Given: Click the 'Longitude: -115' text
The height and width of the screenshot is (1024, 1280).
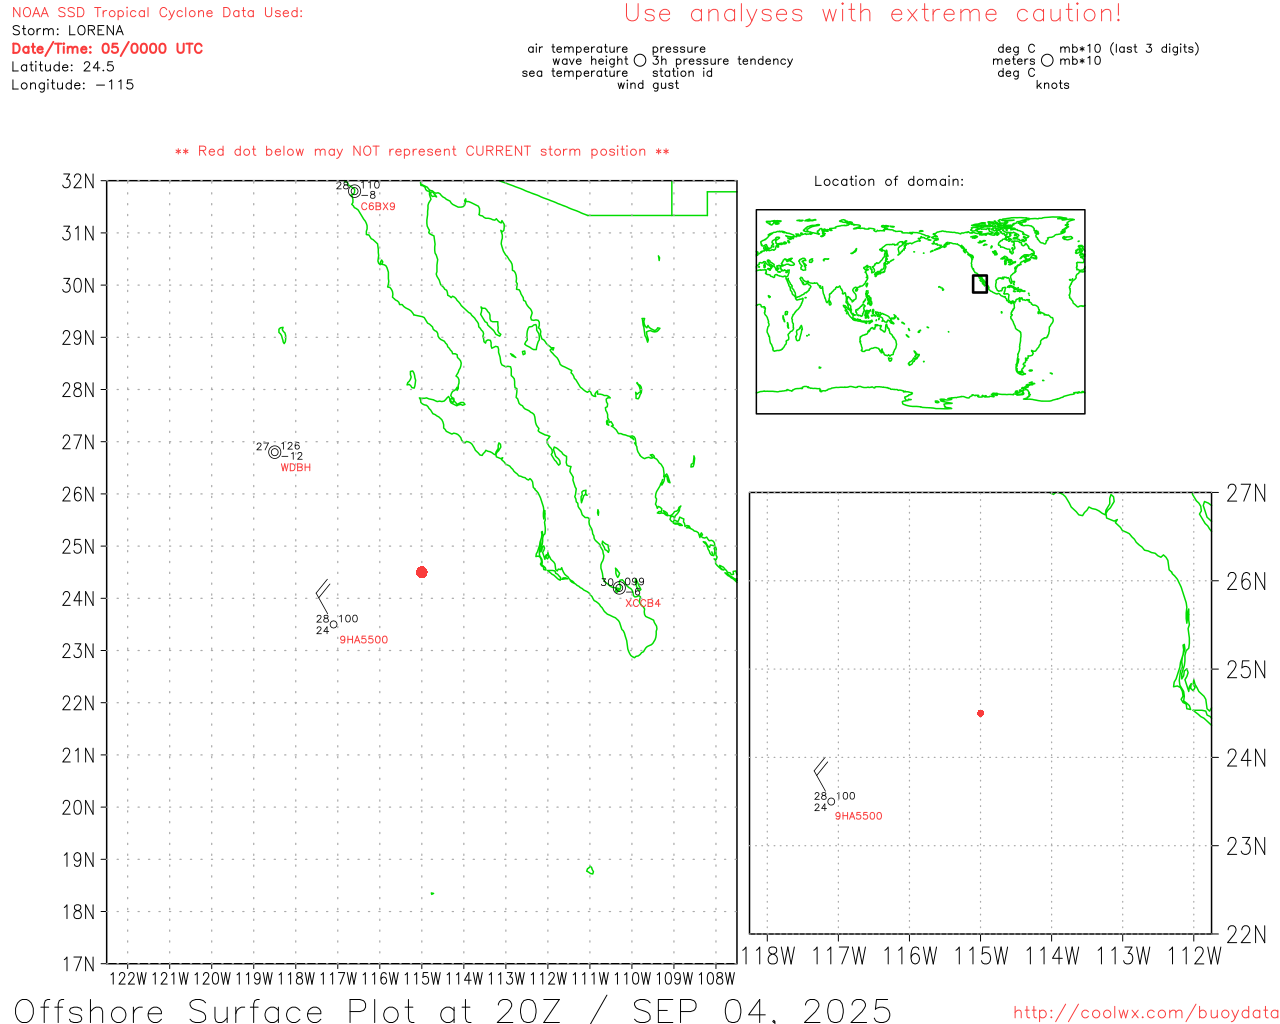Looking at the screenshot, I should pos(72,85).
